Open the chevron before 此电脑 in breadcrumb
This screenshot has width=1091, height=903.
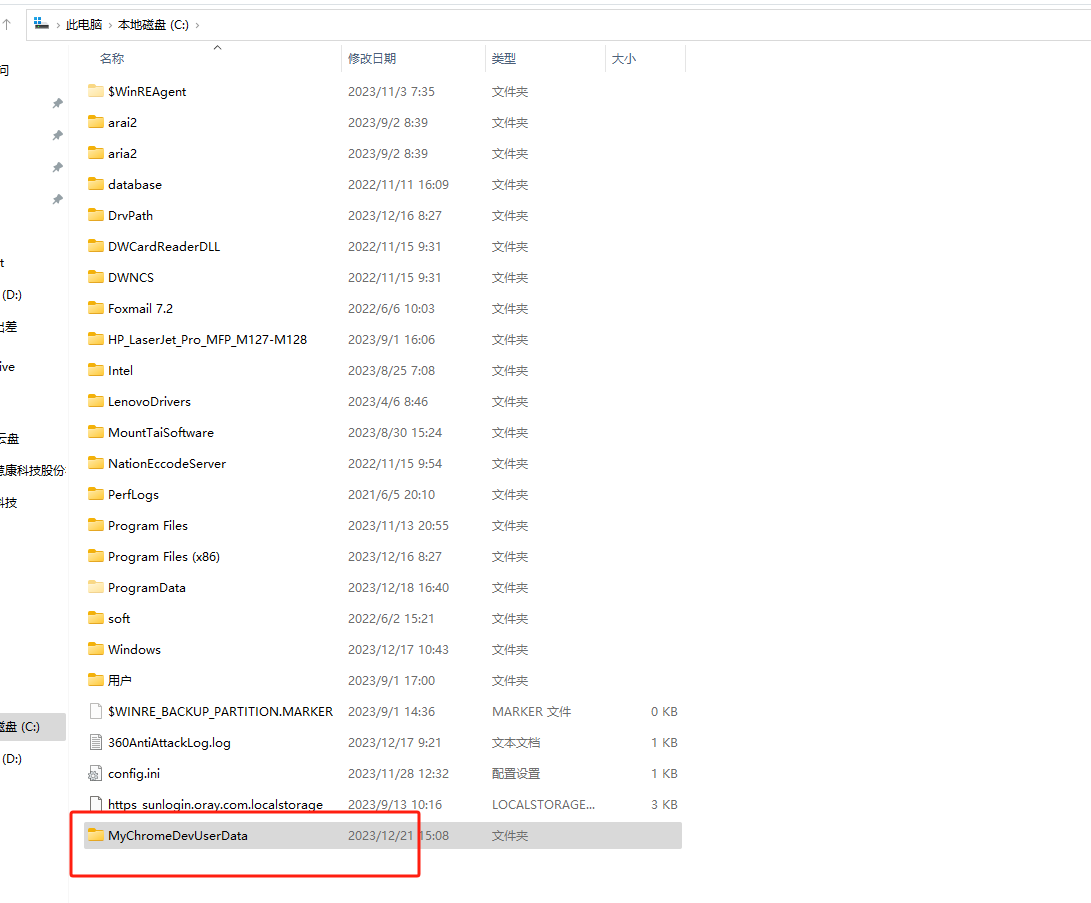pyautogui.click(x=58, y=24)
